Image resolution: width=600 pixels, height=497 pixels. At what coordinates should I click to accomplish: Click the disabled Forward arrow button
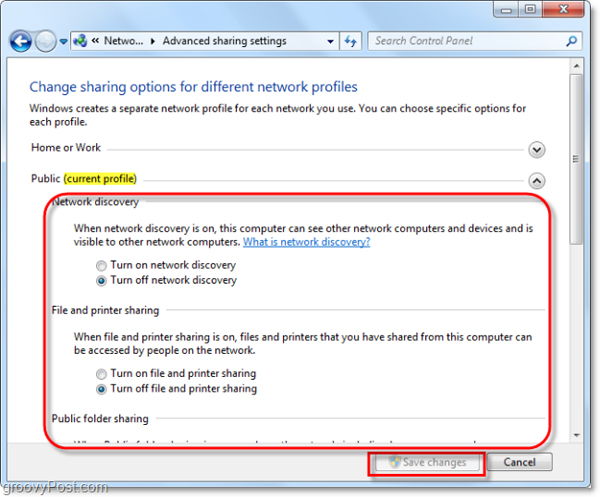[46, 41]
